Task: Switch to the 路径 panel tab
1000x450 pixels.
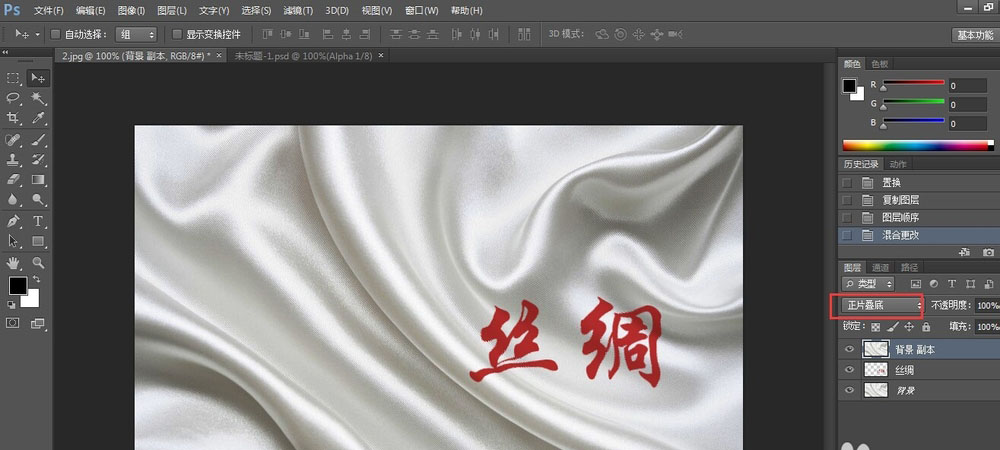Action: coord(909,268)
